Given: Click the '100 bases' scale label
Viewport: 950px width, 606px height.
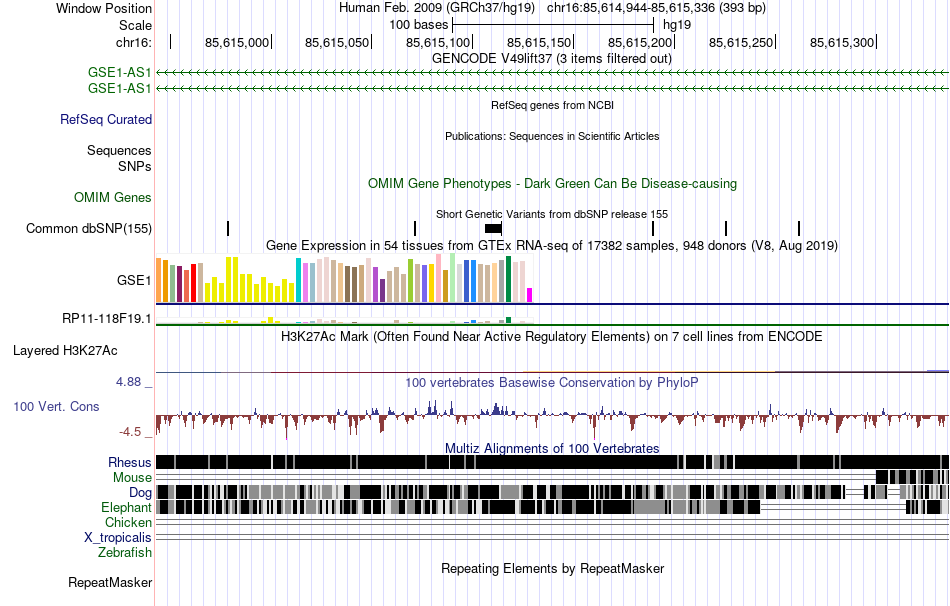Looking at the screenshot, I should coord(419,25).
